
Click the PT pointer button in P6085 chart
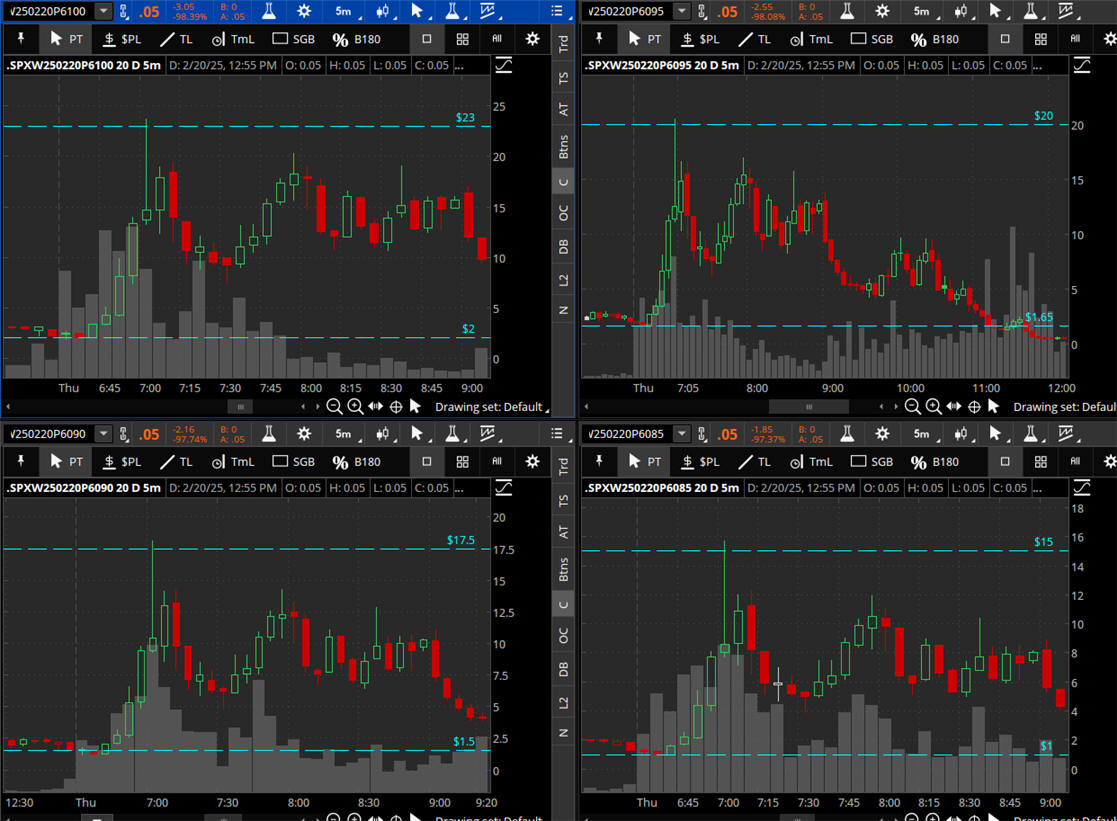coord(645,461)
